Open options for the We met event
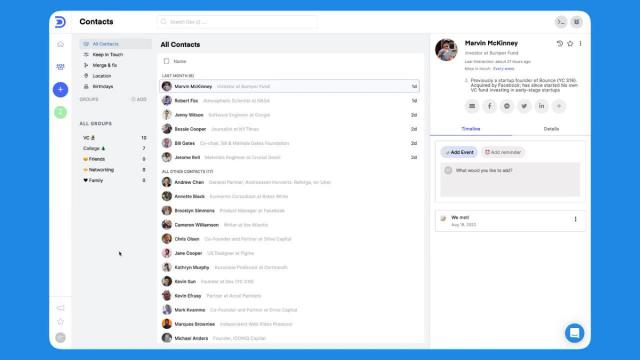This screenshot has height=360, width=640. 576,219
